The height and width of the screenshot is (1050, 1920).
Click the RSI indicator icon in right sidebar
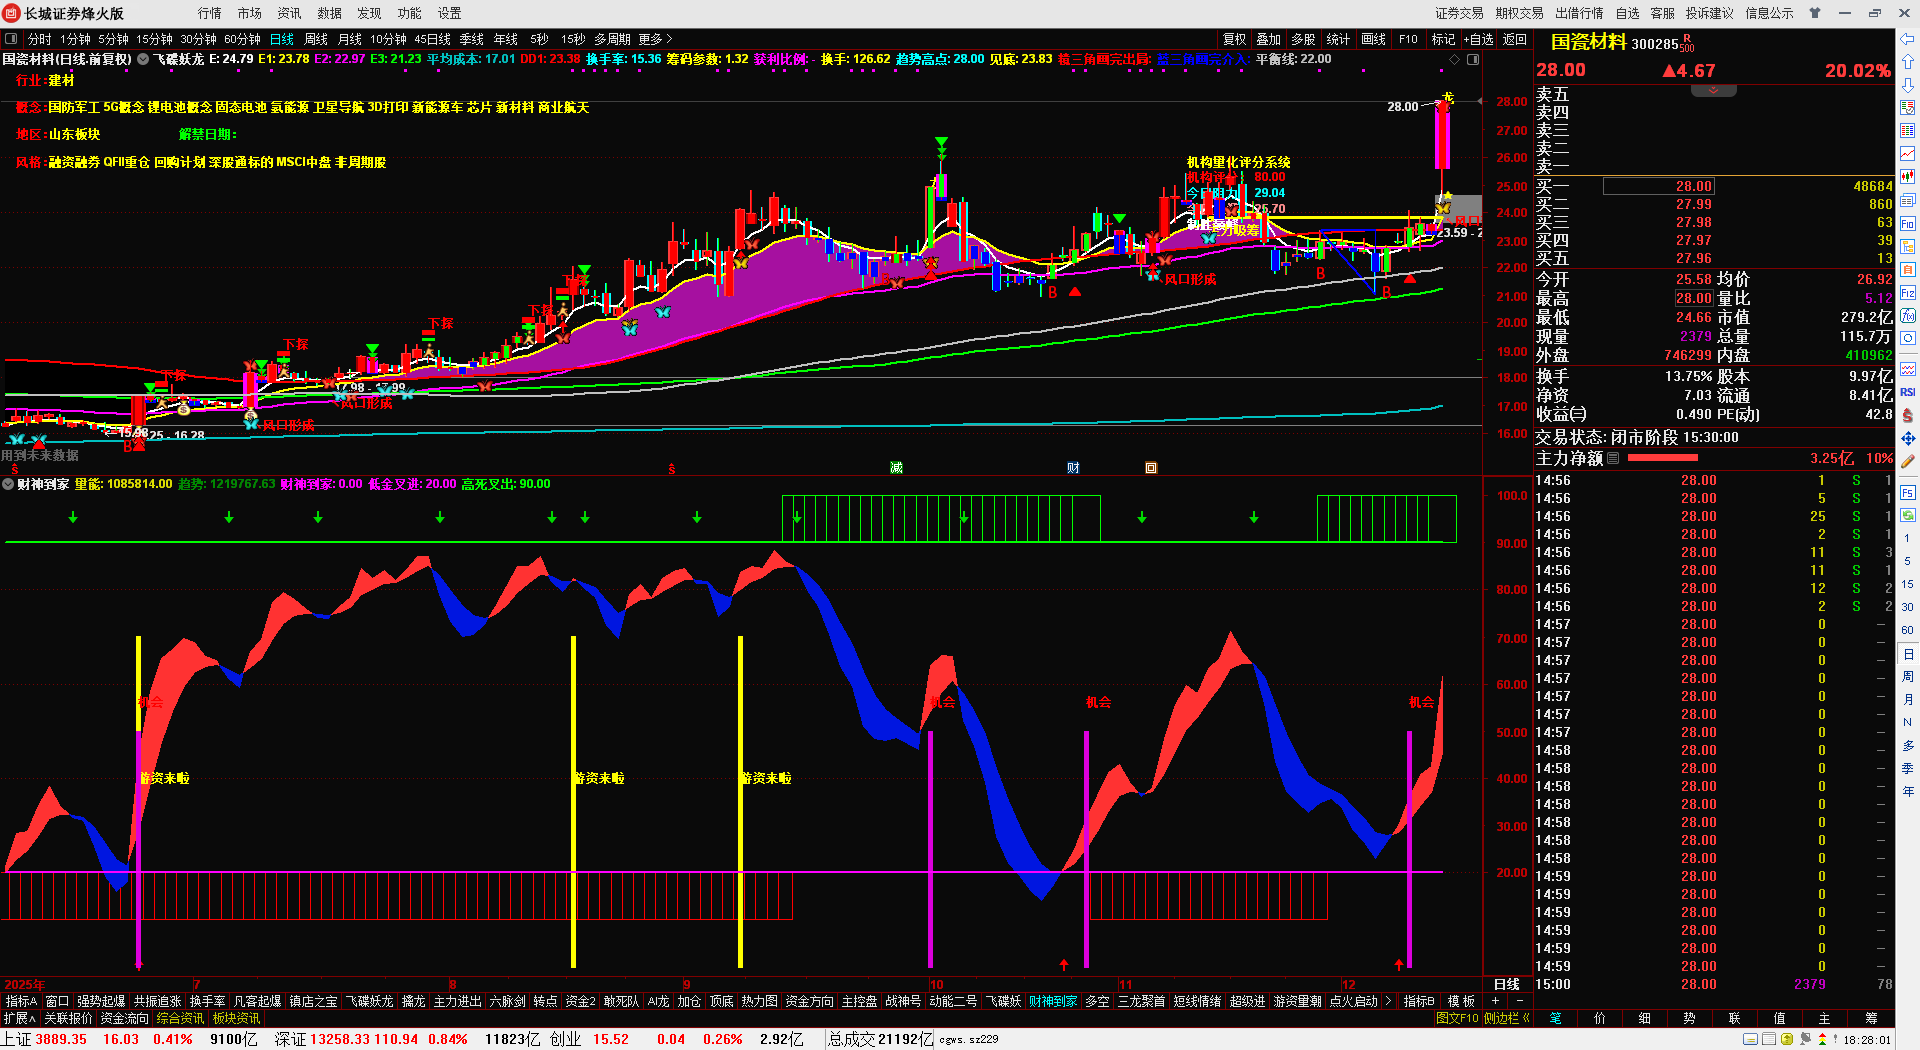pyautogui.click(x=1907, y=392)
